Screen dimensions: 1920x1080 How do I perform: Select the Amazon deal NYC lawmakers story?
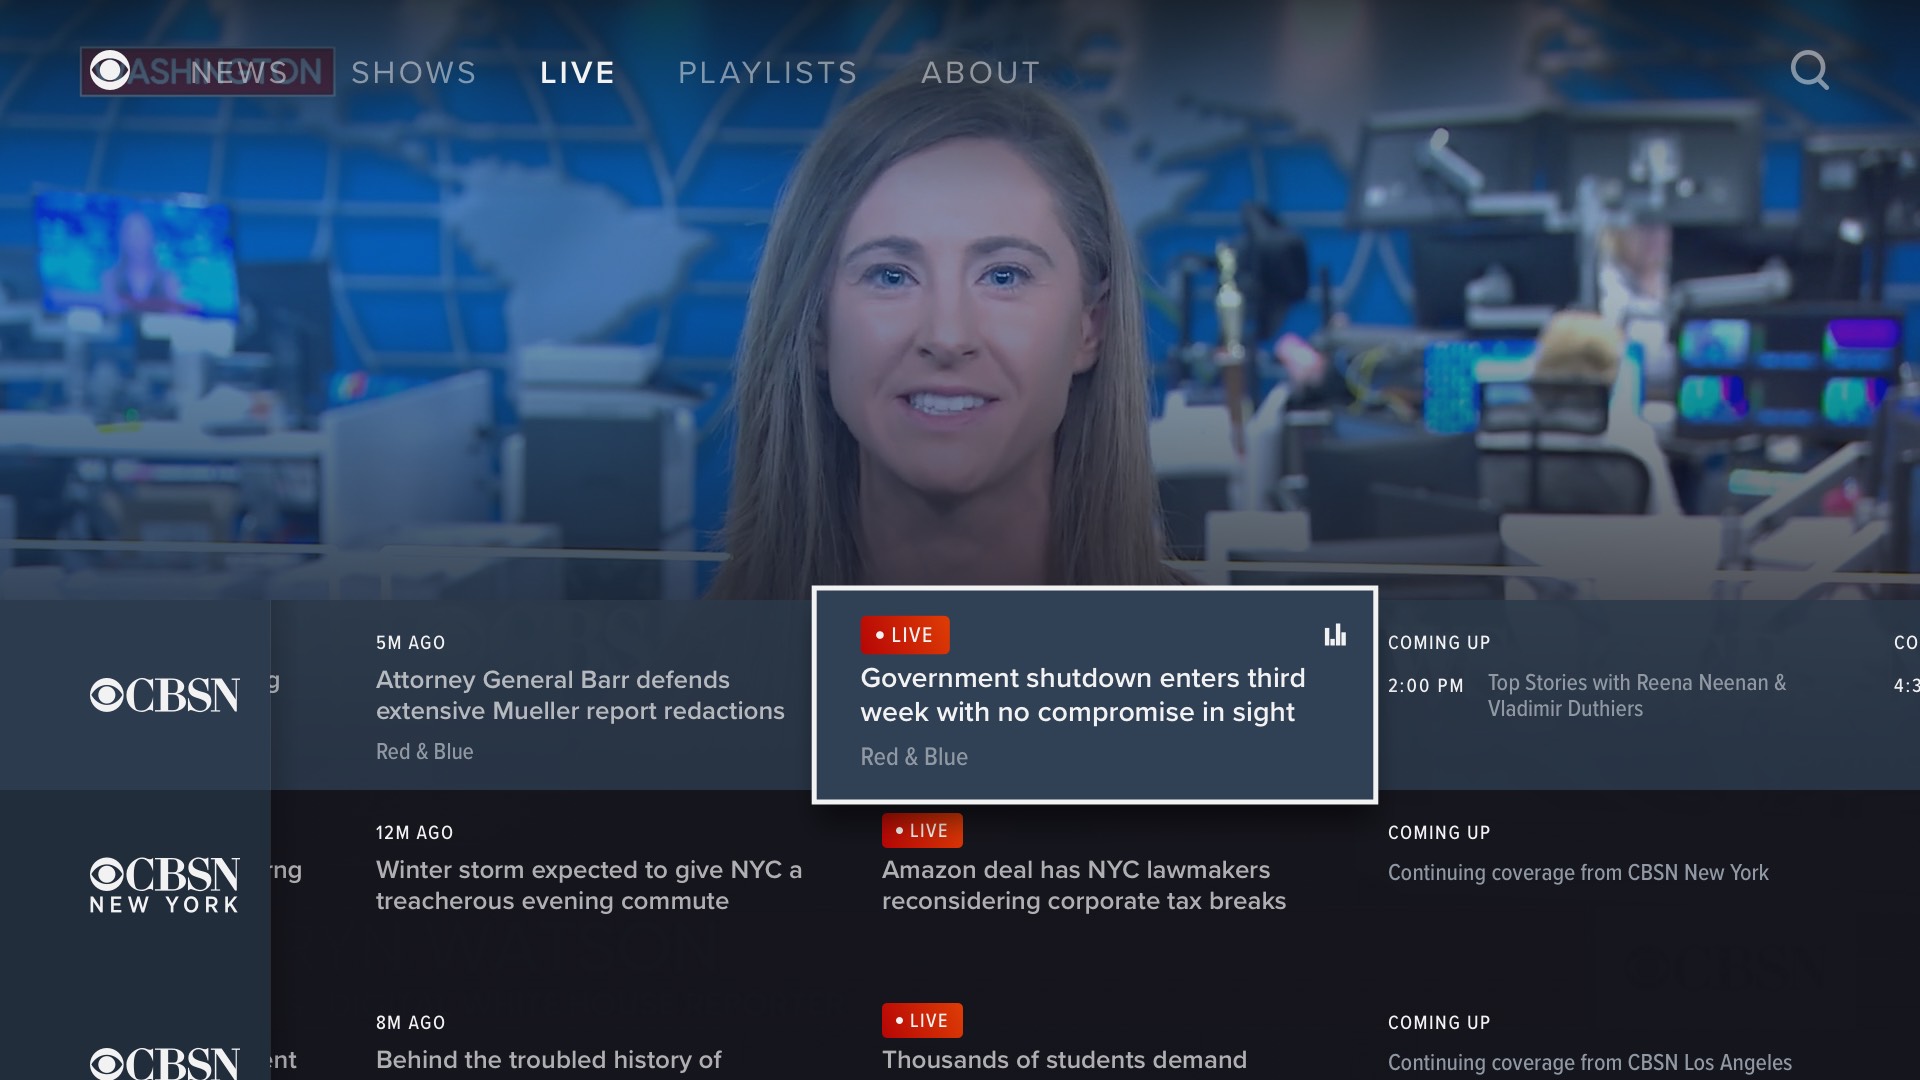(1083, 885)
